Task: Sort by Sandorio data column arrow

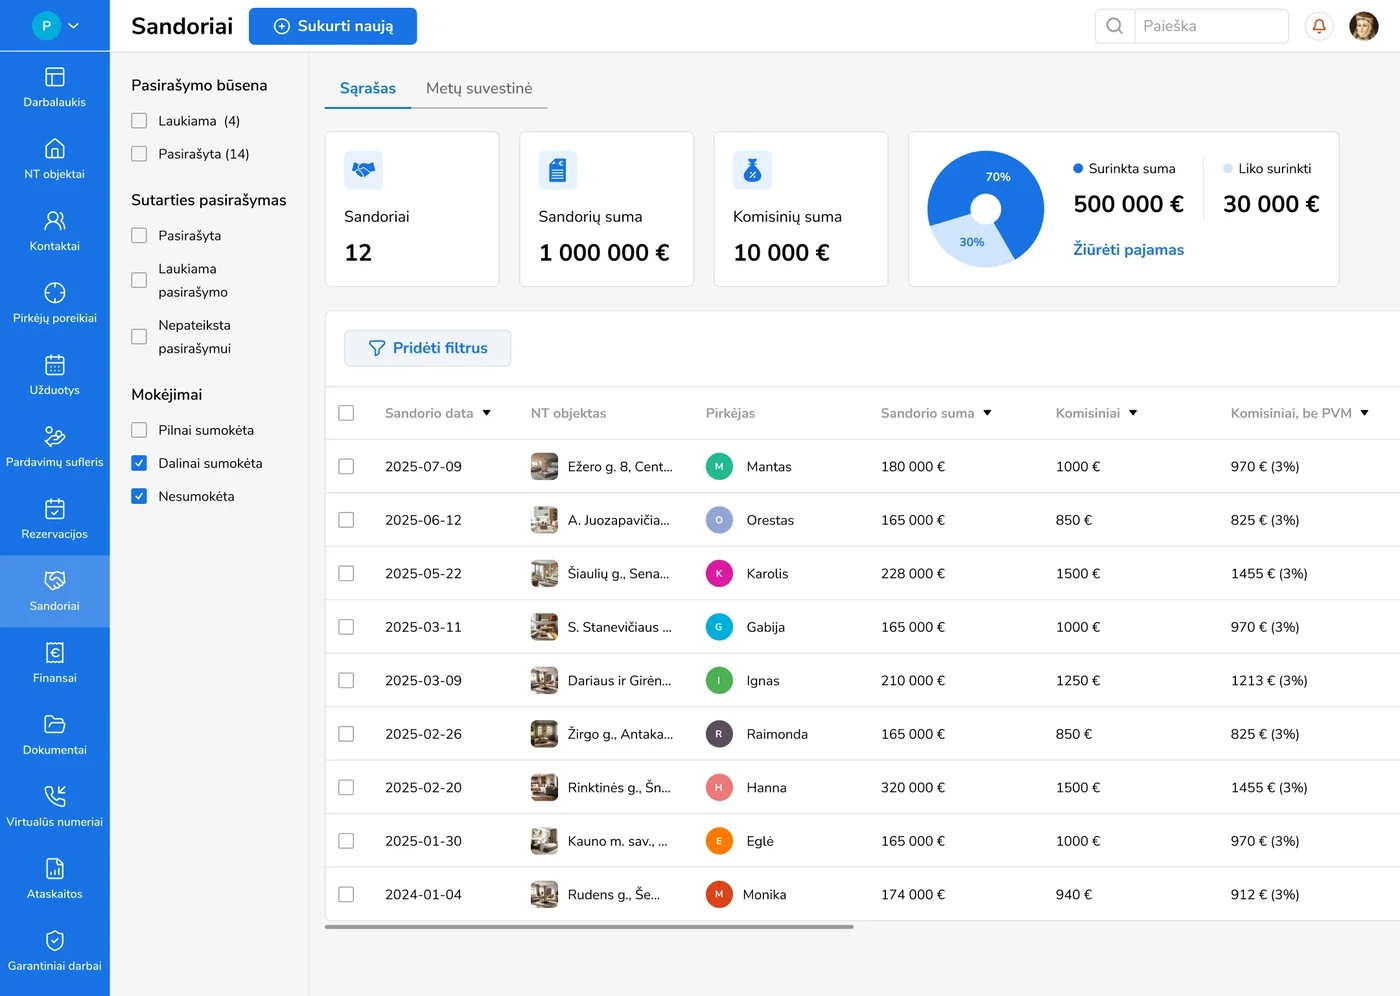Action: click(487, 413)
